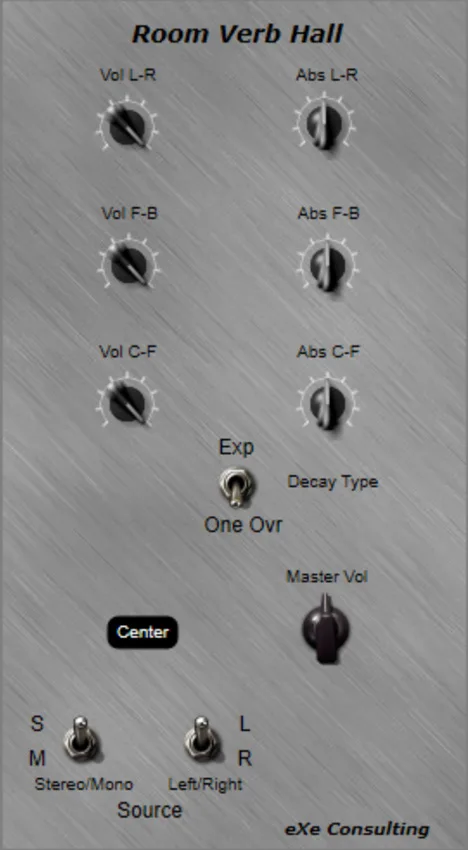The height and width of the screenshot is (850, 468).
Task: Select the Vol F-B knob
Action: [x=129, y=263]
